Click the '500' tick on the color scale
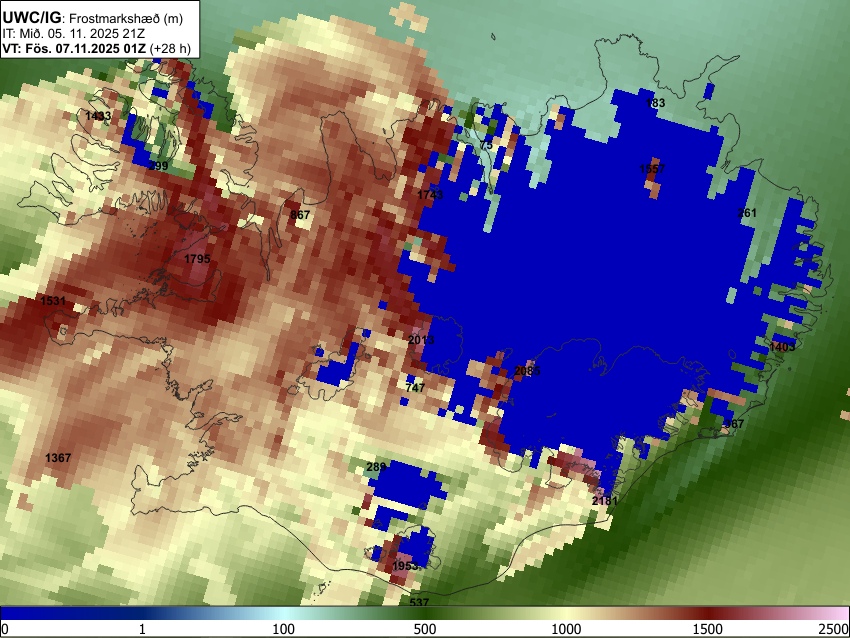 (424, 629)
